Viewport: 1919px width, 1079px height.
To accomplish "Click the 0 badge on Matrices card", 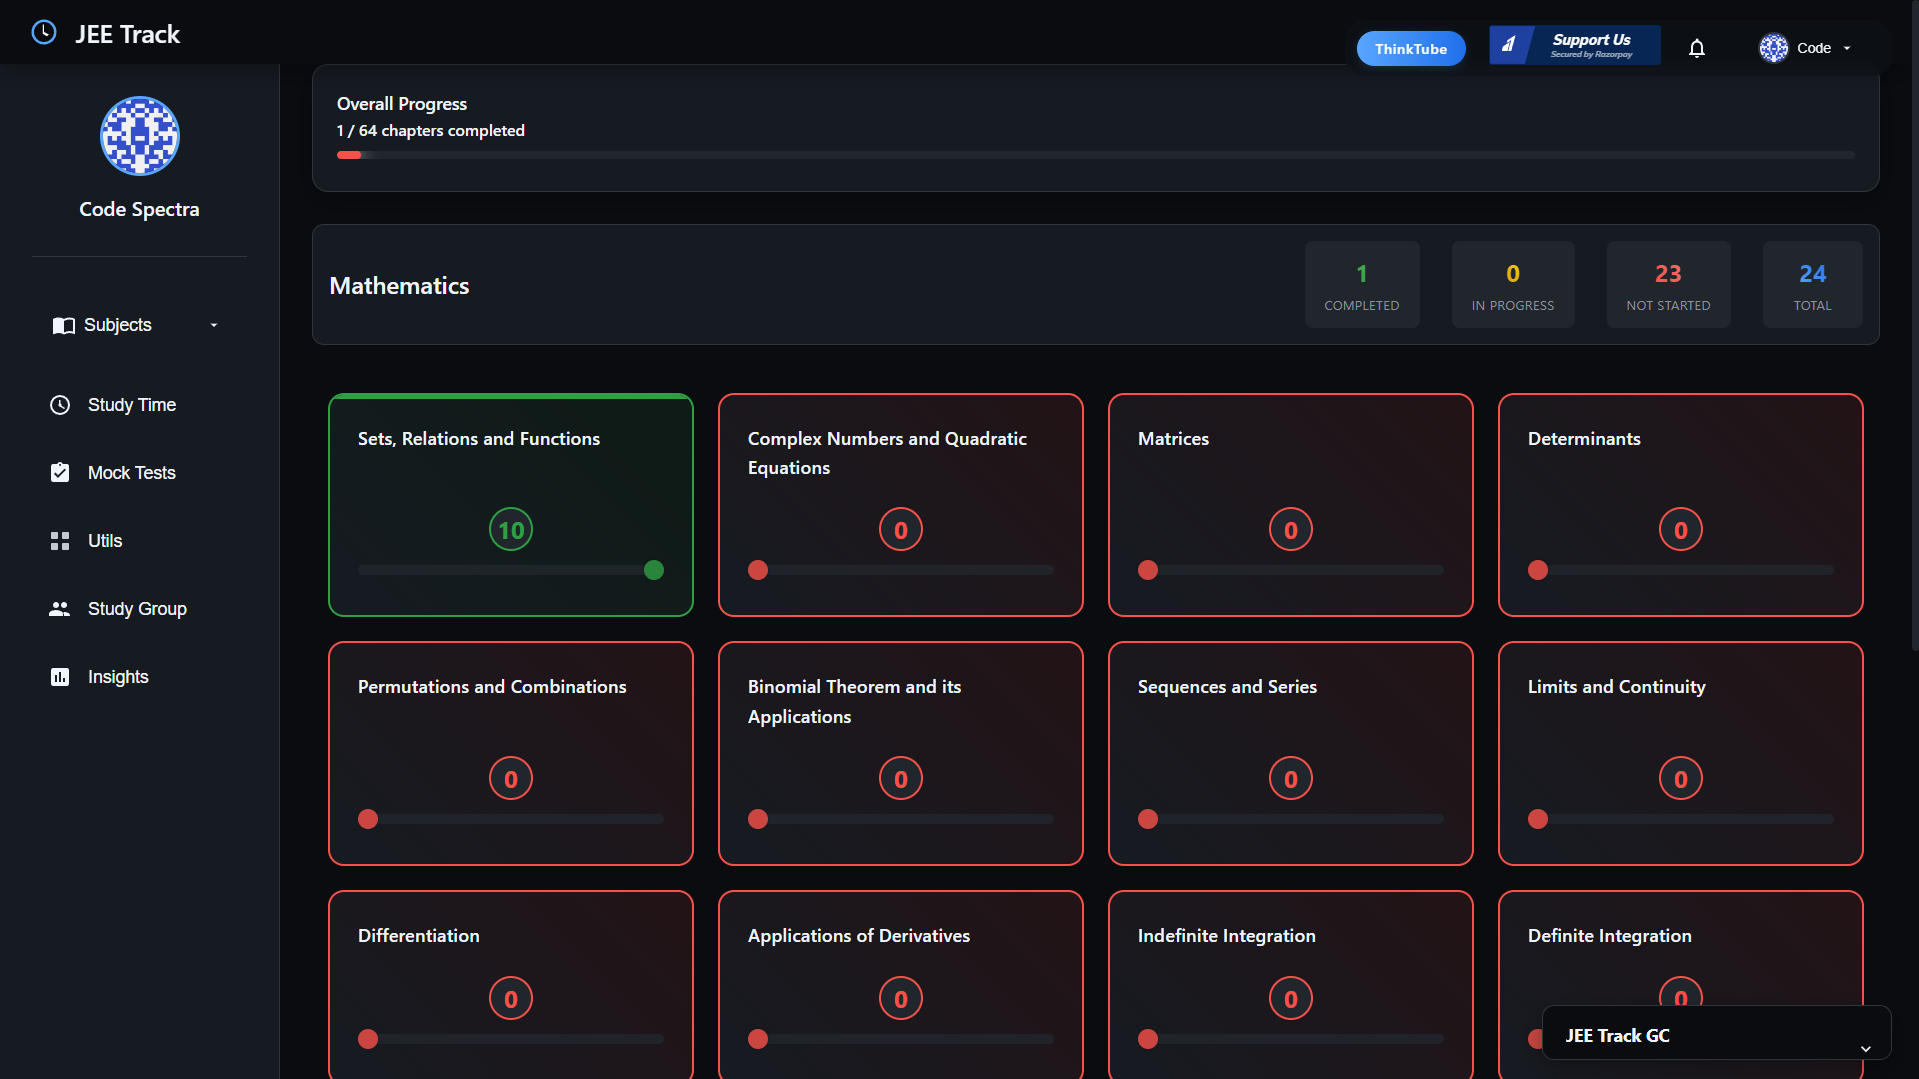I will (x=1291, y=530).
